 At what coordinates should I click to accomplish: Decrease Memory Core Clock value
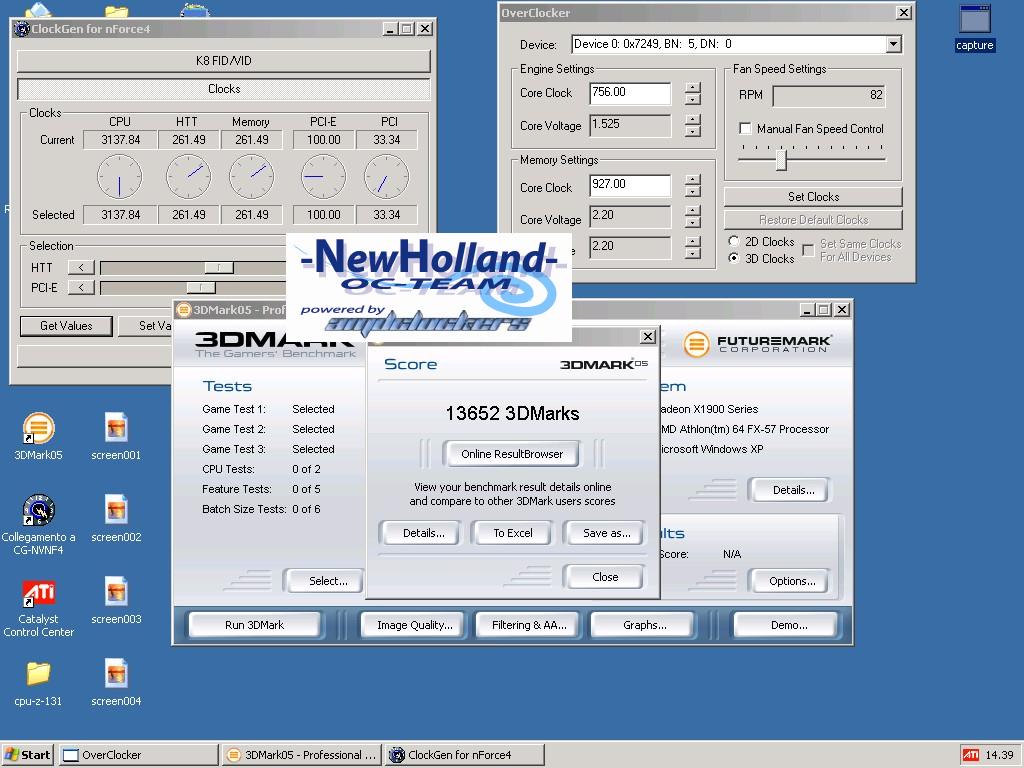(x=693, y=191)
